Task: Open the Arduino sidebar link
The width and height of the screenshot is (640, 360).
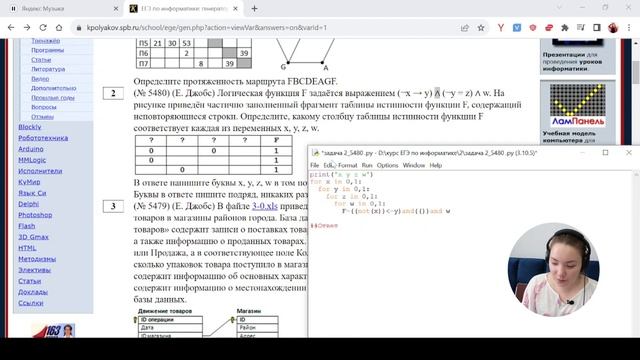Action: 31,149
